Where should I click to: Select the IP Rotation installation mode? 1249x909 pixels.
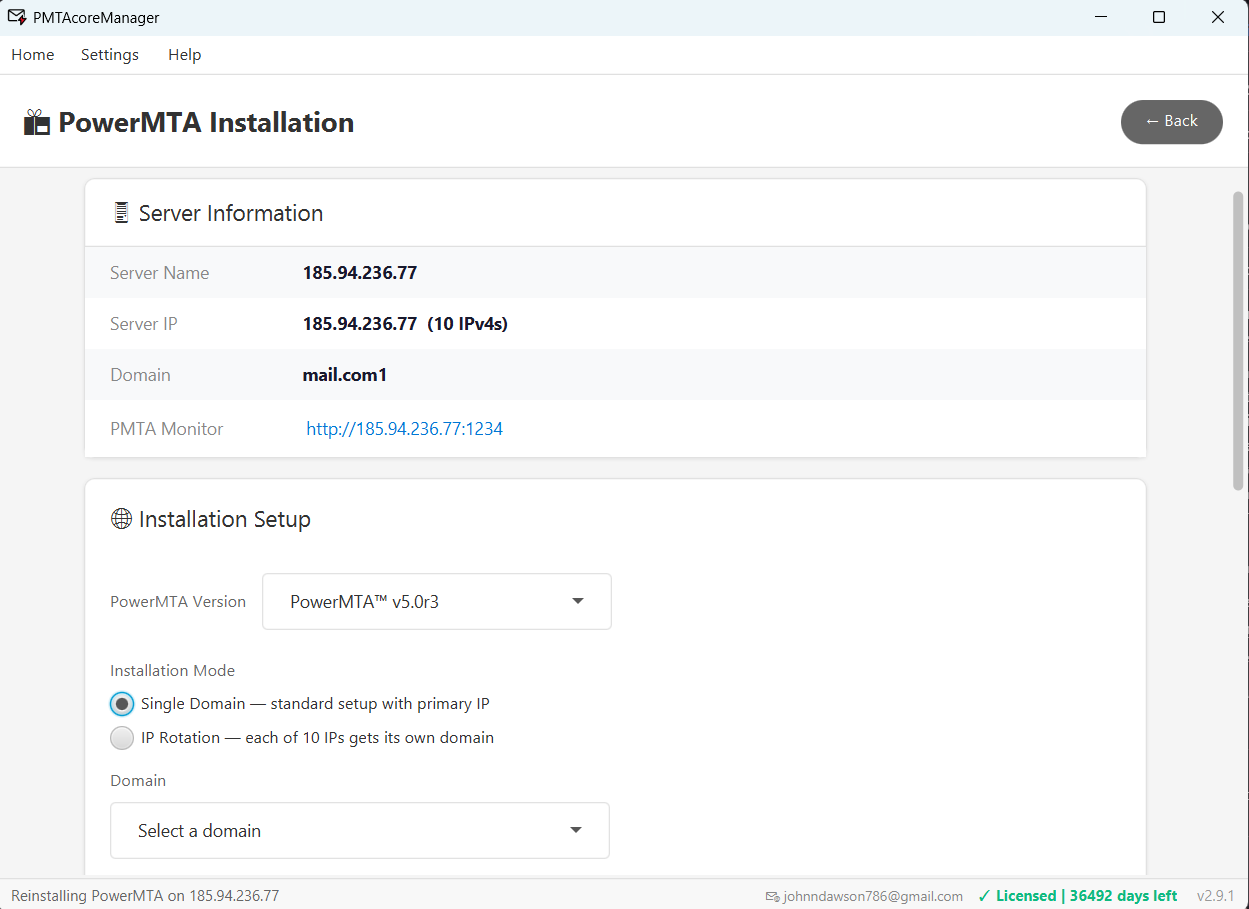click(121, 738)
